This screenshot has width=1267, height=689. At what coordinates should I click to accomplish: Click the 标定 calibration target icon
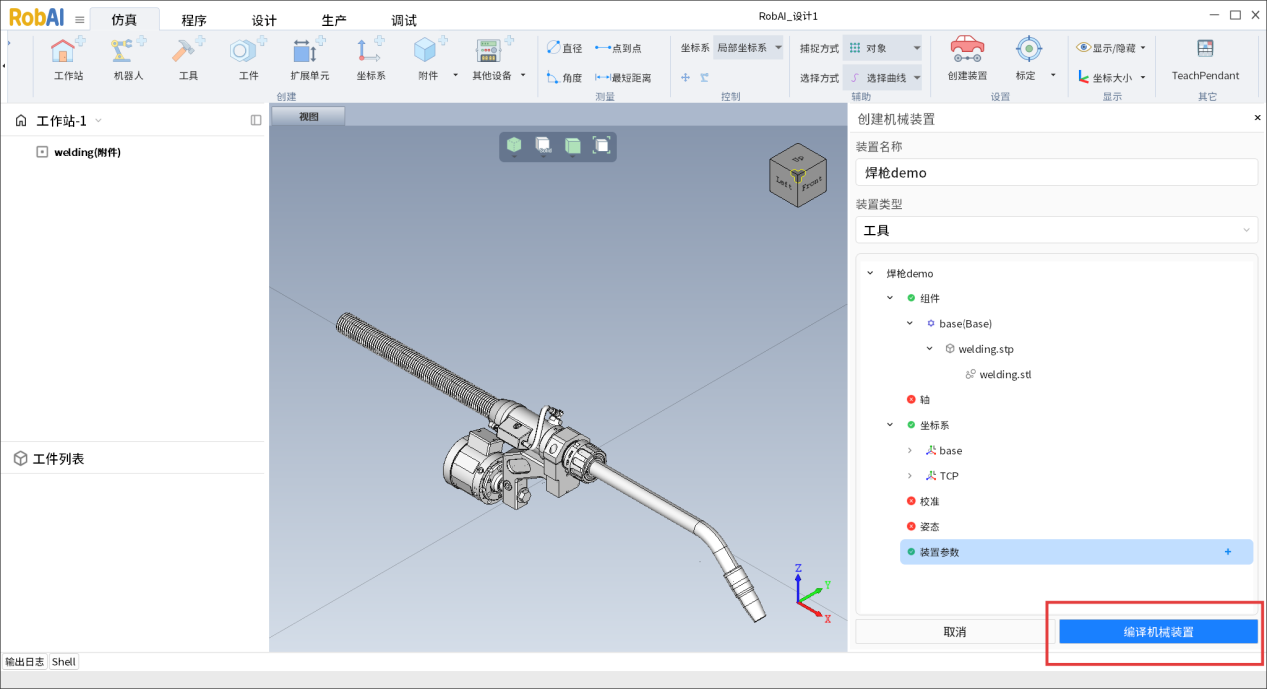pyautogui.click(x=1028, y=50)
